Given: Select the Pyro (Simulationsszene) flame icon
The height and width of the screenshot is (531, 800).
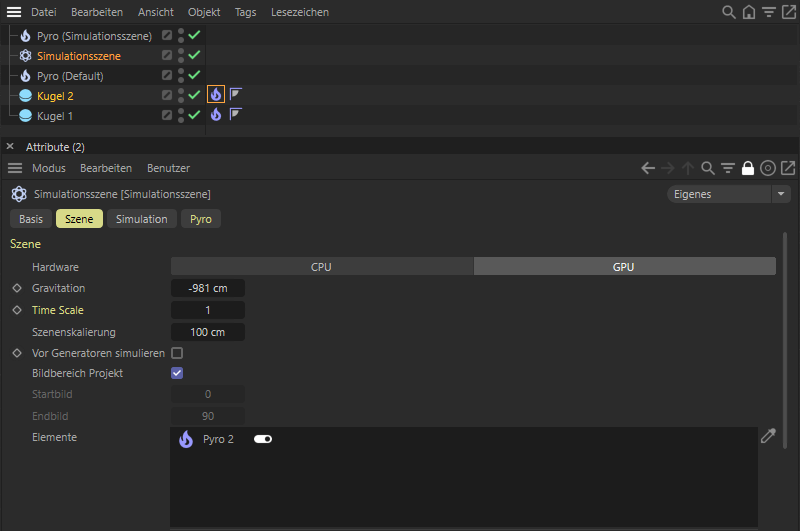Looking at the screenshot, I should pyautogui.click(x=25, y=36).
